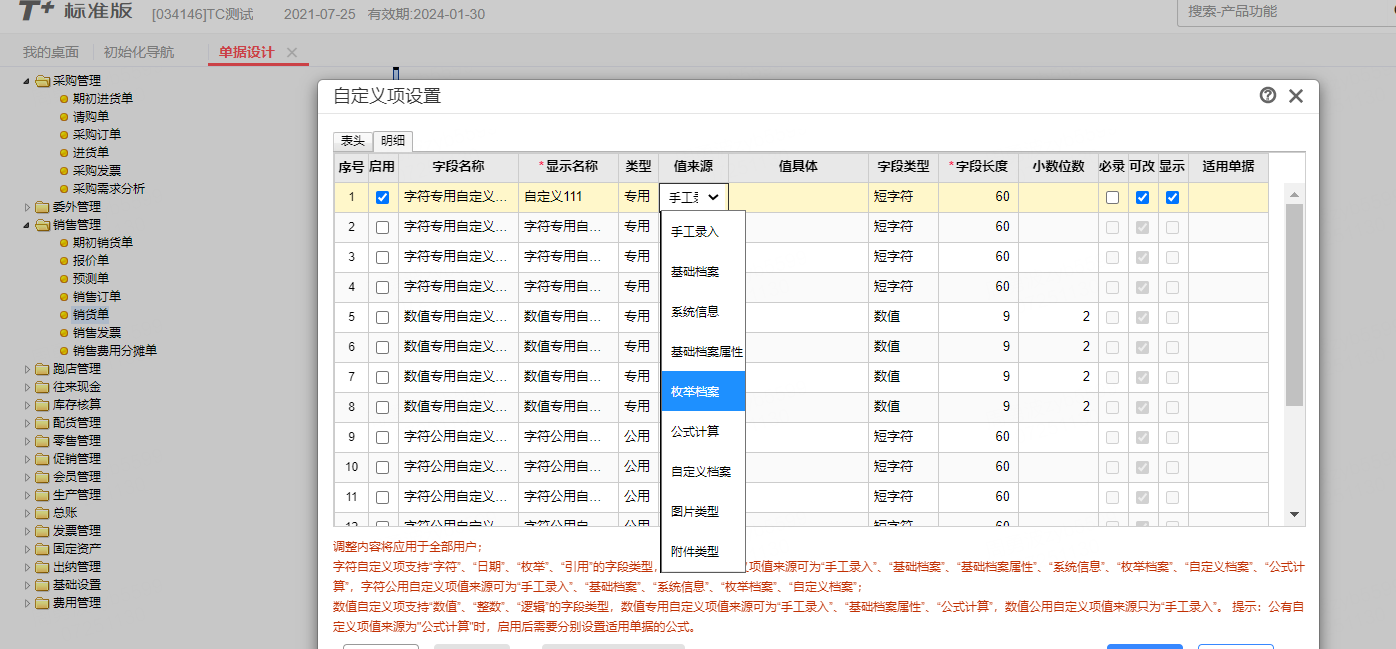The width and height of the screenshot is (1396, 649).
Task: Open 预测单 in the navigation tree
Action: [x=91, y=279]
